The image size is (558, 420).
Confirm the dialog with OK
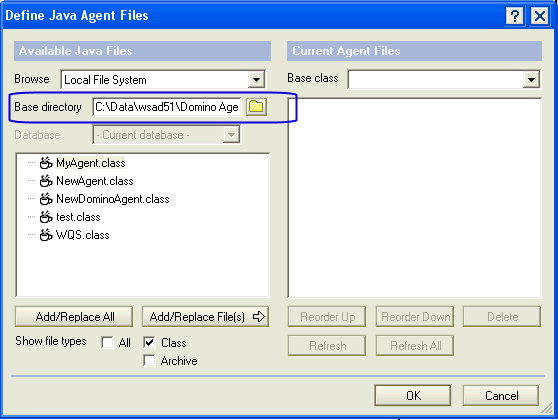pos(413,395)
